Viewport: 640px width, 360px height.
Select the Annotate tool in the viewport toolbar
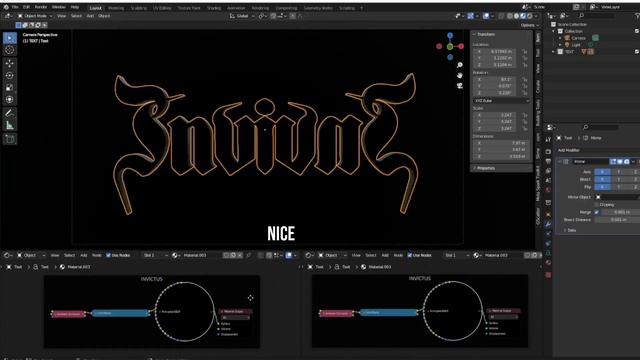(10, 113)
